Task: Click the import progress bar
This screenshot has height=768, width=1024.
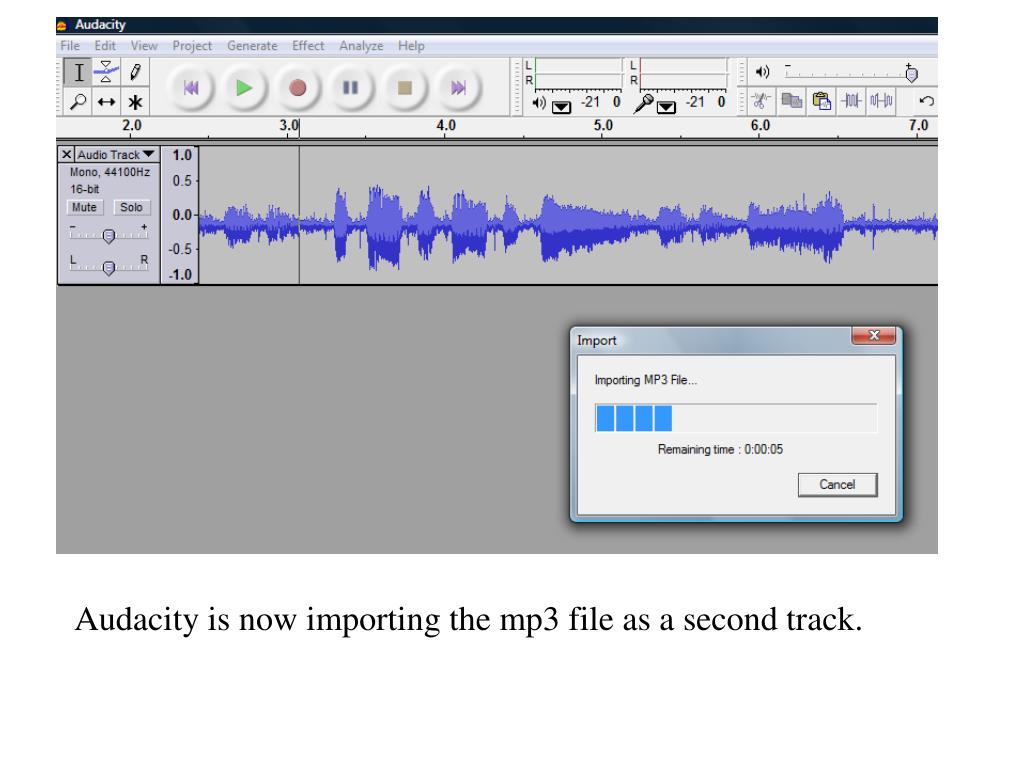Action: (736, 418)
